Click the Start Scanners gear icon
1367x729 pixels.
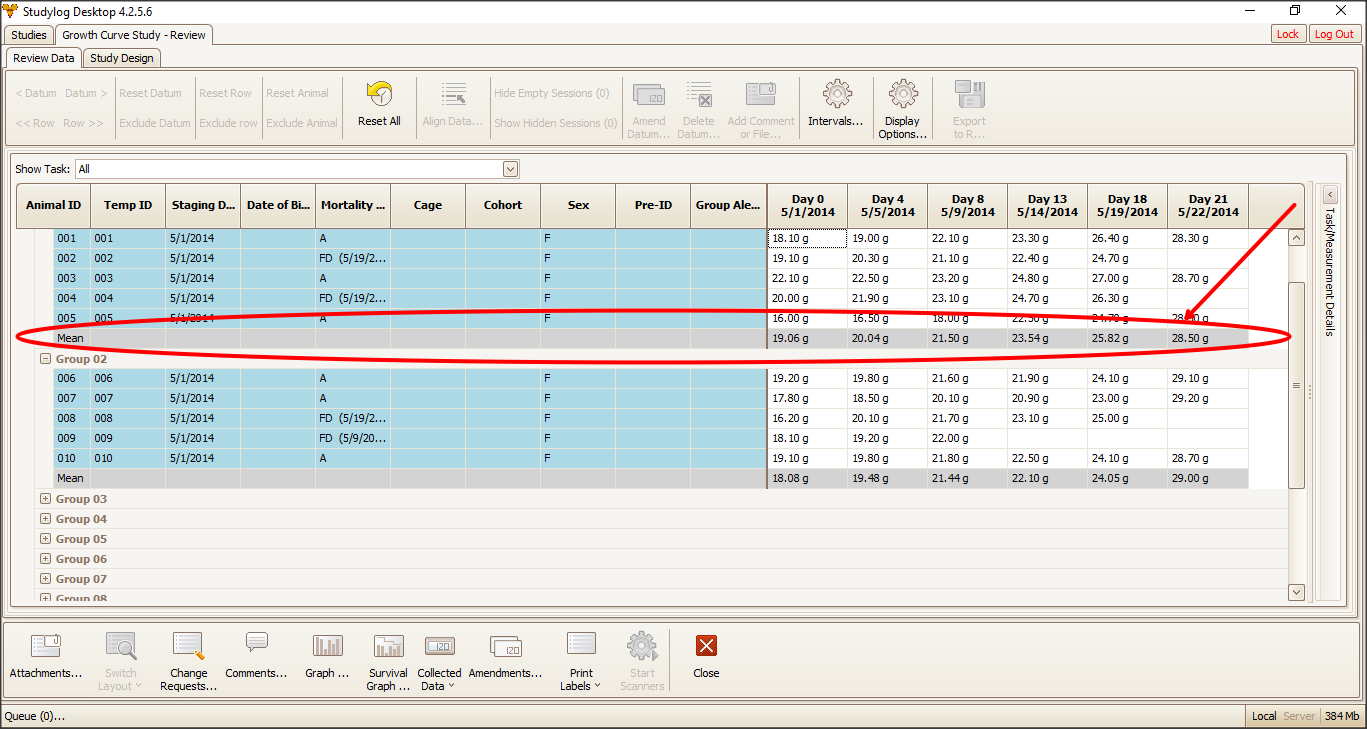pos(641,645)
